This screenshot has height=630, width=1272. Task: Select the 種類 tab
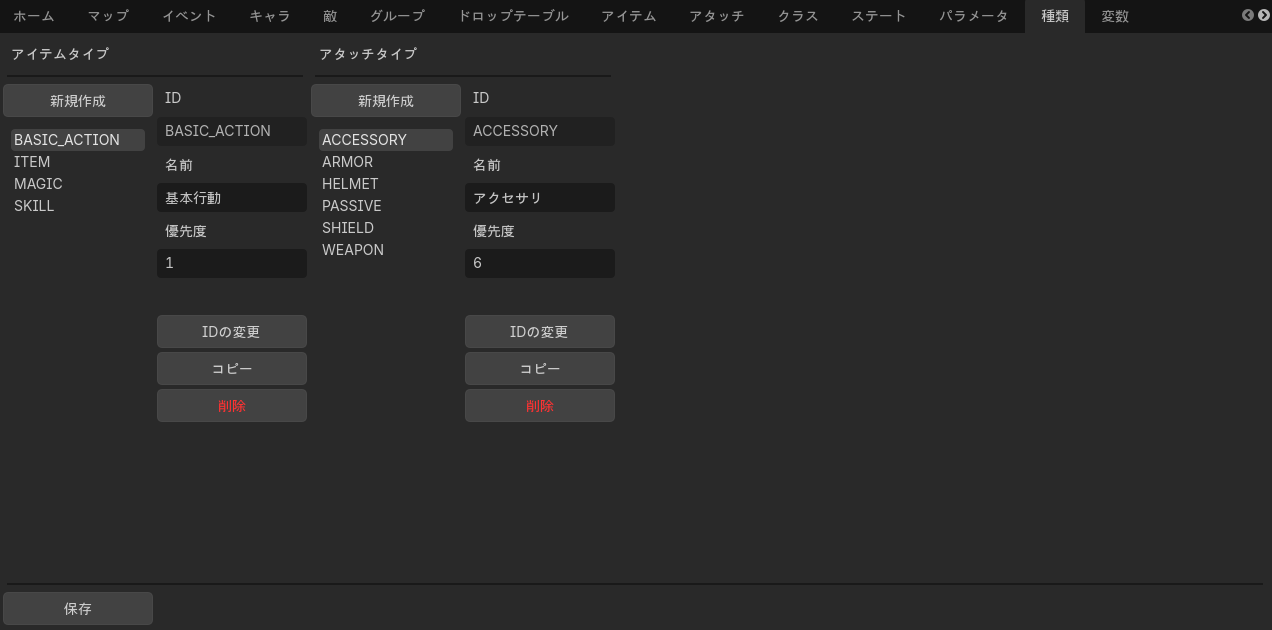click(x=1055, y=16)
